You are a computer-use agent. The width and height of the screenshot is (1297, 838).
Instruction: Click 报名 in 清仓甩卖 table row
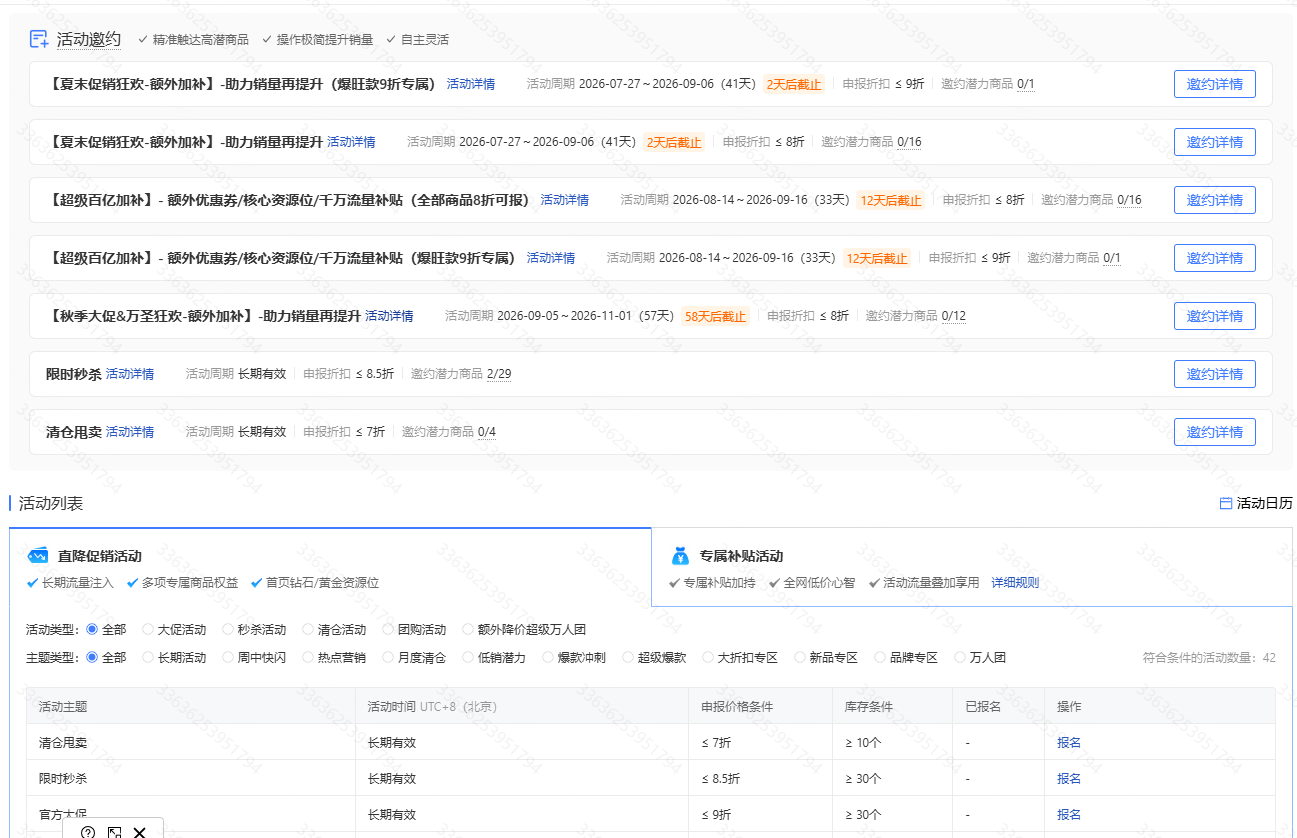click(1069, 742)
